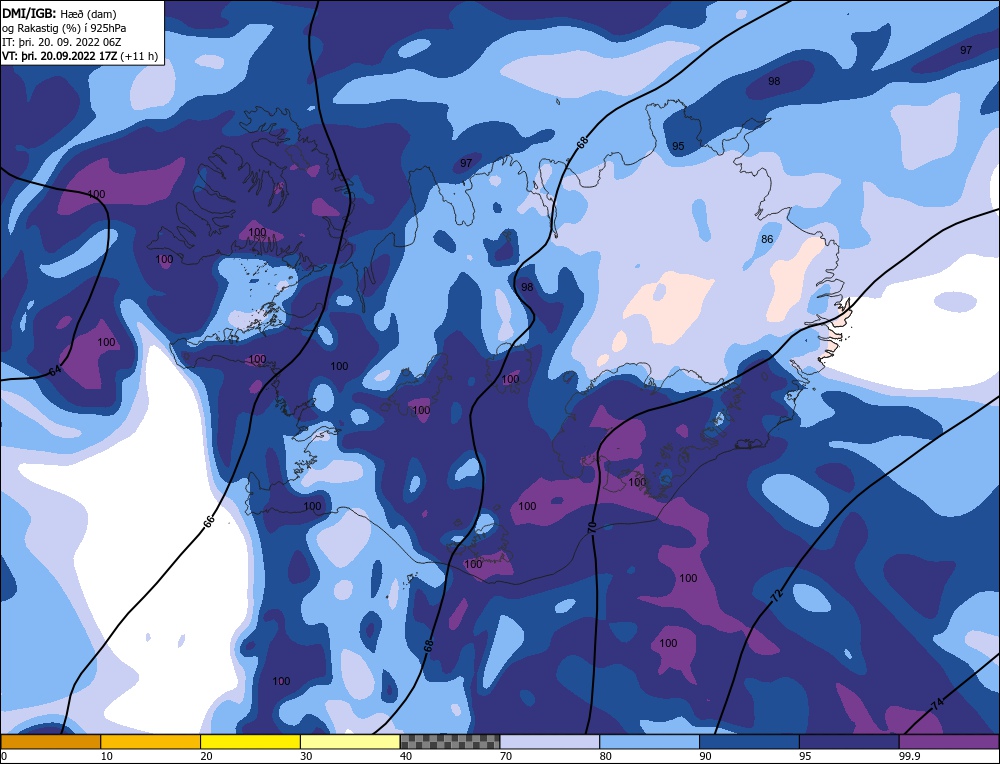
Task: Click the "74" height contour label
Action: coord(937,705)
